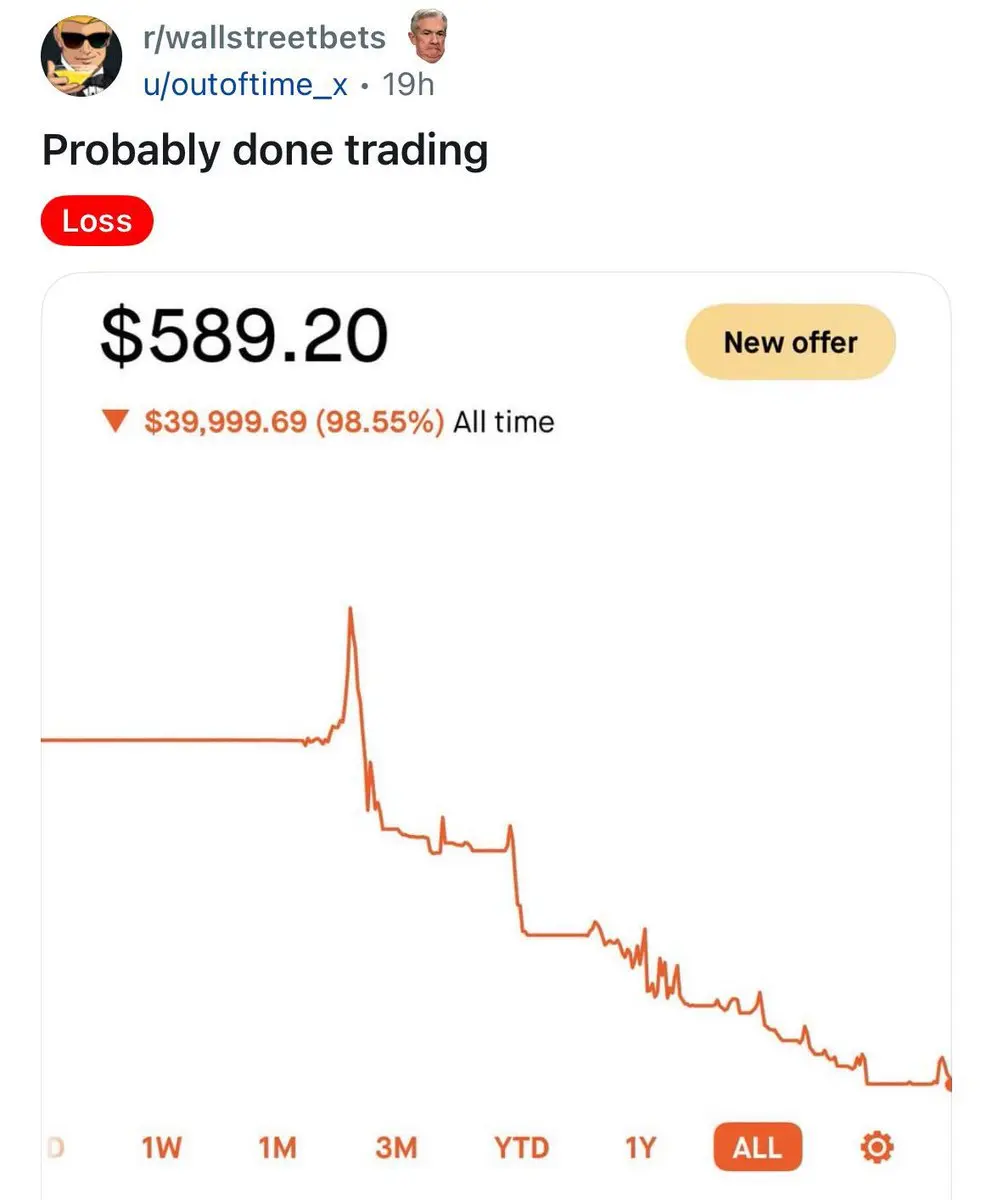Show the YTD chart range

pos(521,1147)
